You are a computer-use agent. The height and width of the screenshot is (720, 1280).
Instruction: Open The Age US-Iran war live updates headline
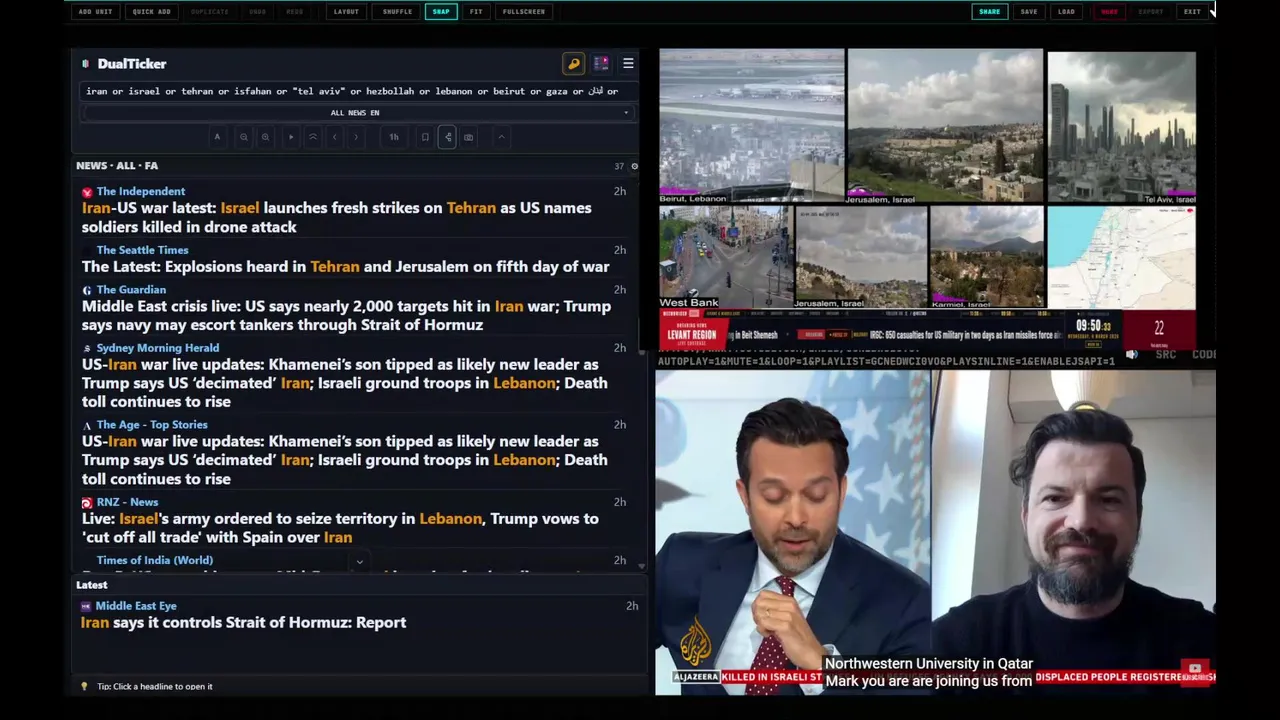(344, 460)
